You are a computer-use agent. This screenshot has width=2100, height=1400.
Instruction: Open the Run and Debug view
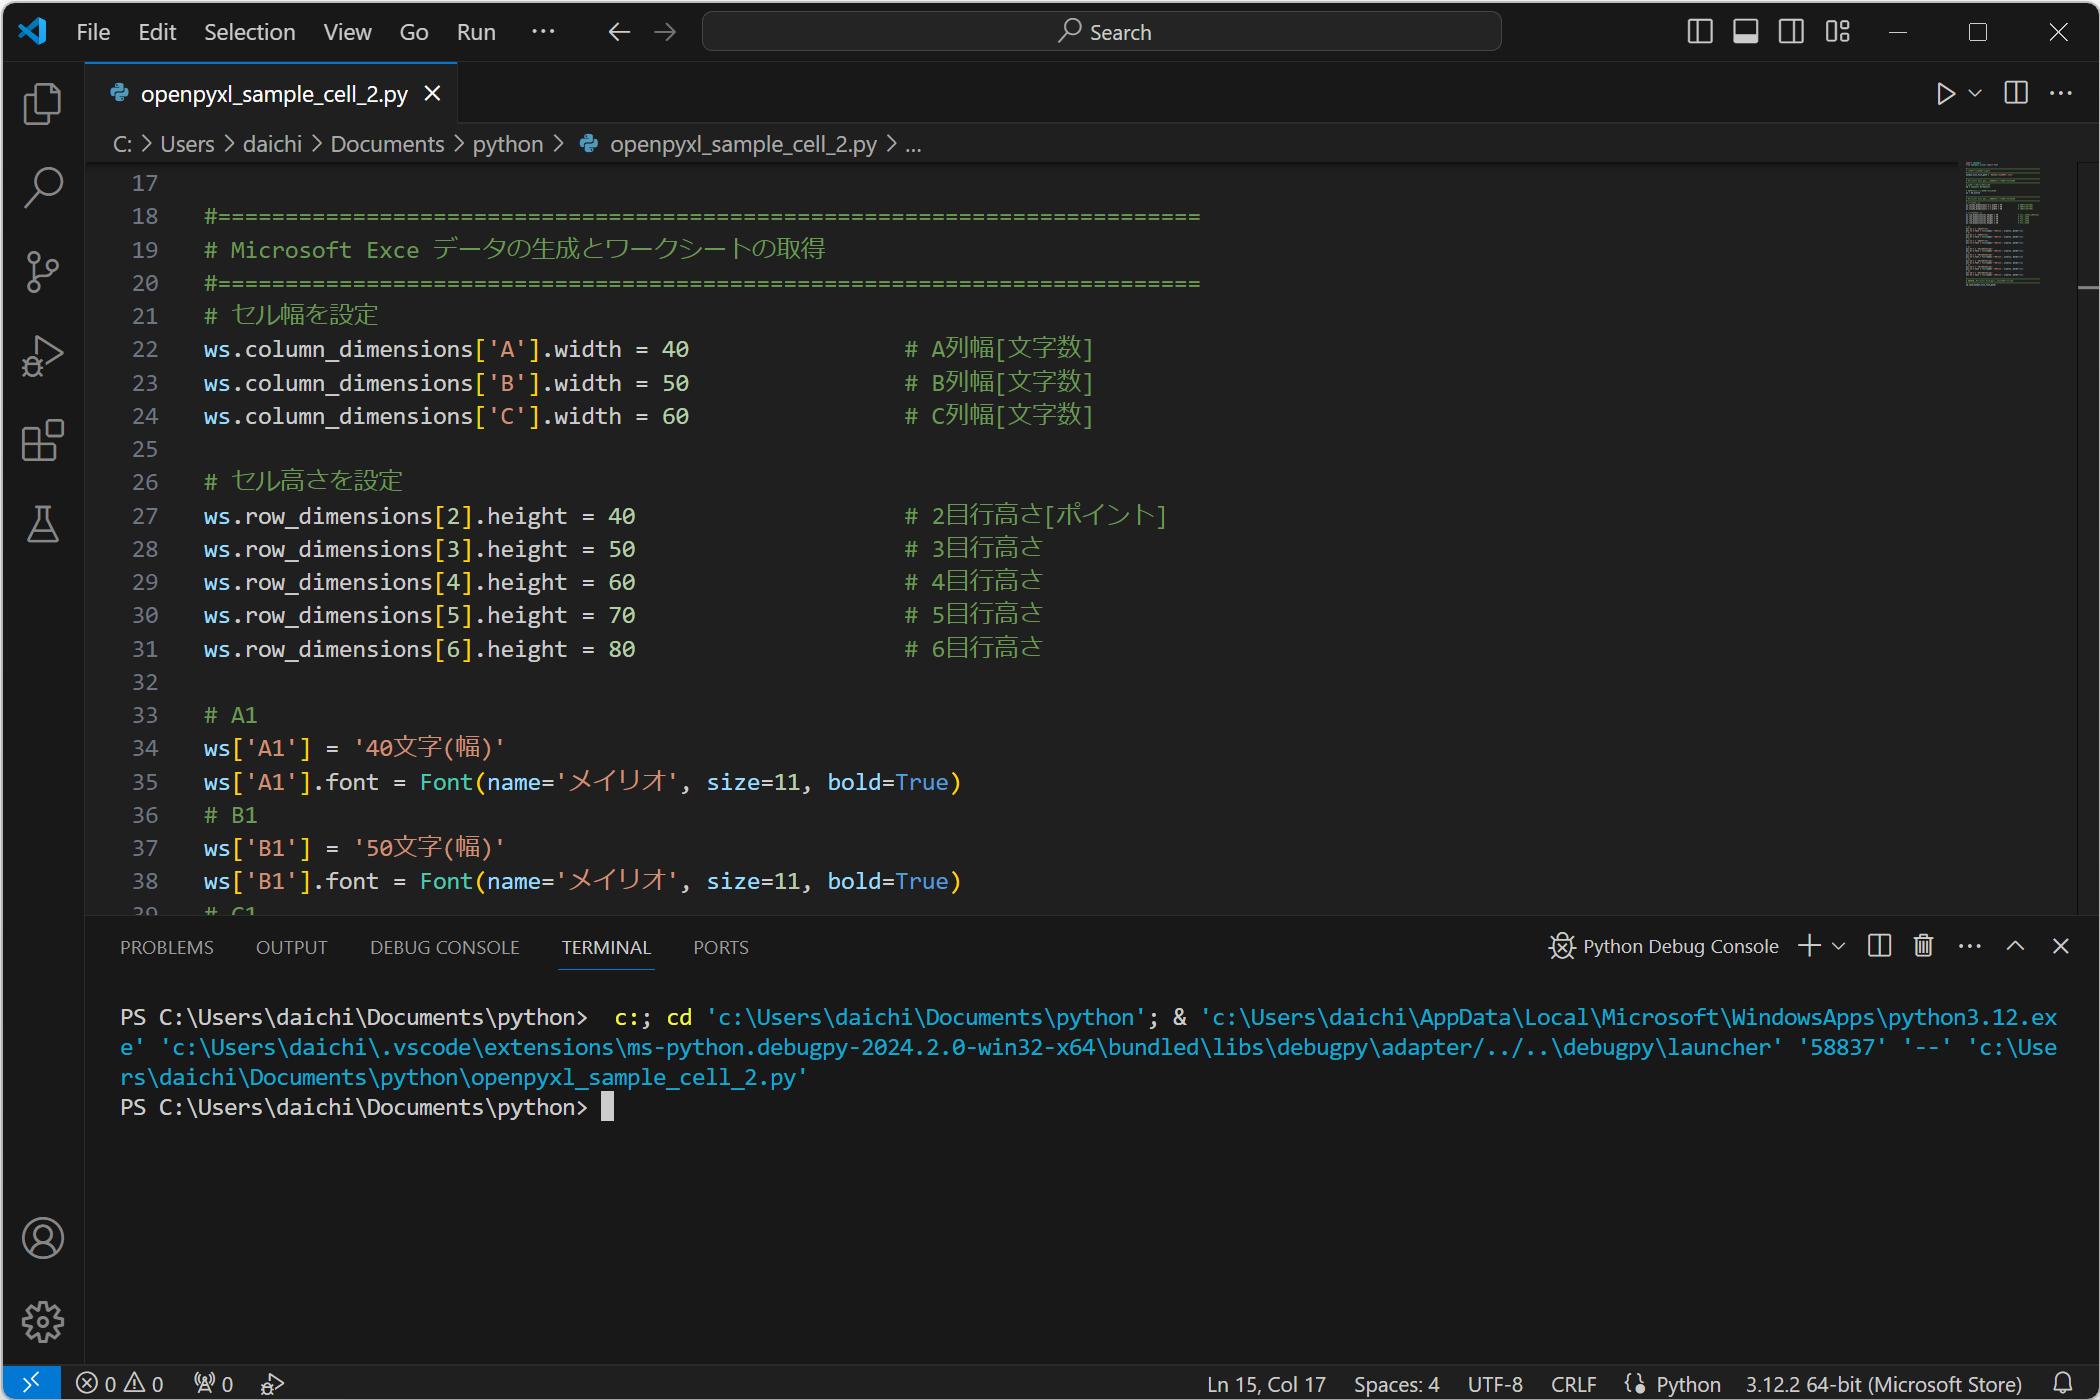click(42, 355)
